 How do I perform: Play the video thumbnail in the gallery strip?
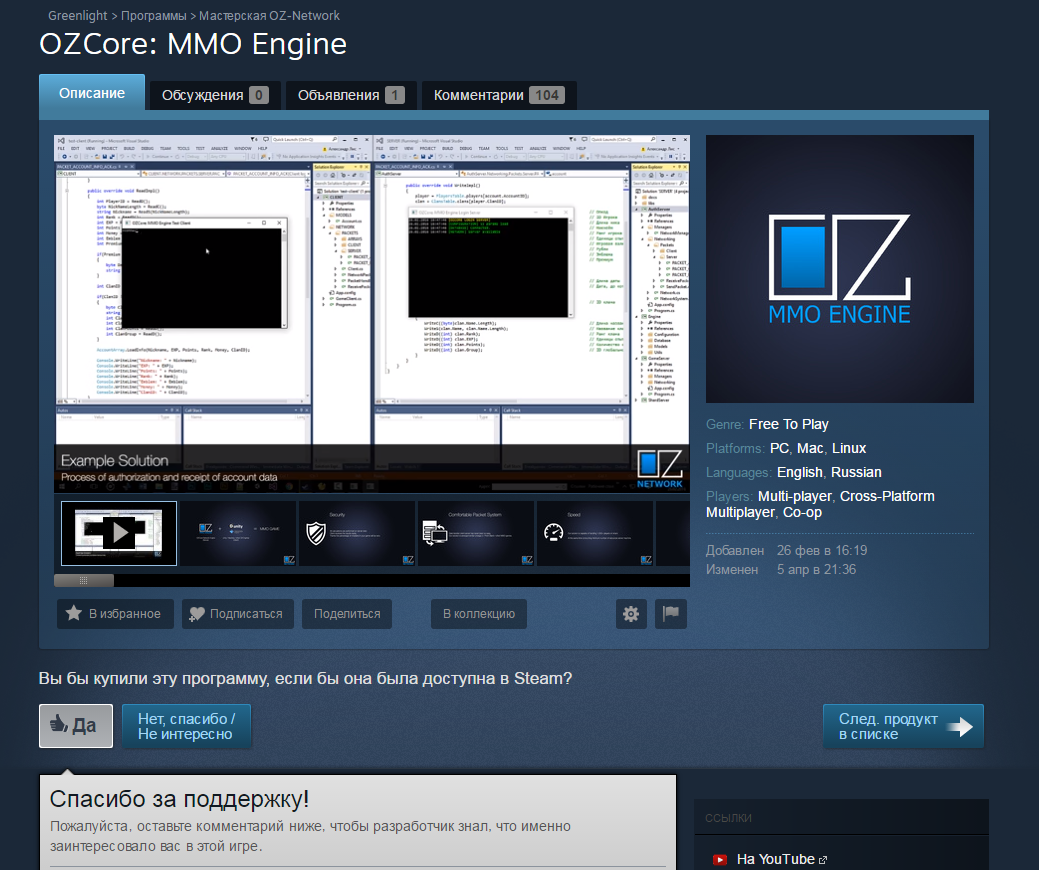pyautogui.click(x=119, y=533)
